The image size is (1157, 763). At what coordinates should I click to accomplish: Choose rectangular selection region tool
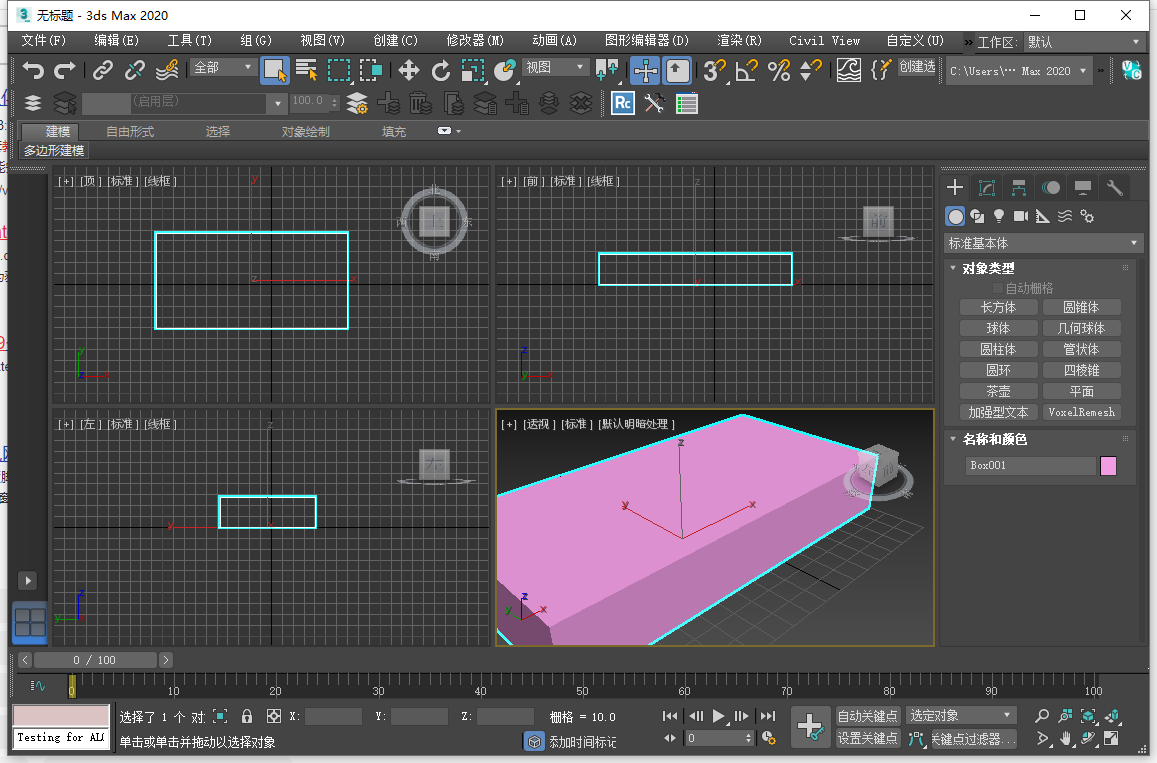pyautogui.click(x=339, y=70)
